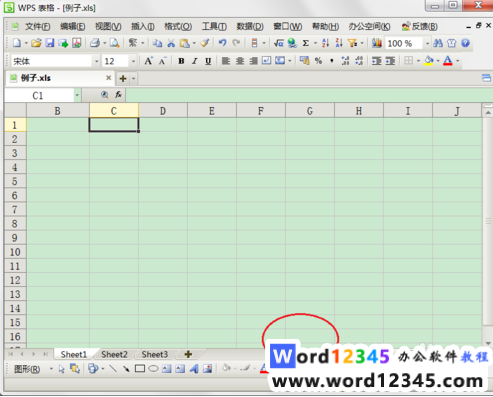The height and width of the screenshot is (397, 493).
Task: Open the zoom 100 % dropdown
Action: pos(427,43)
